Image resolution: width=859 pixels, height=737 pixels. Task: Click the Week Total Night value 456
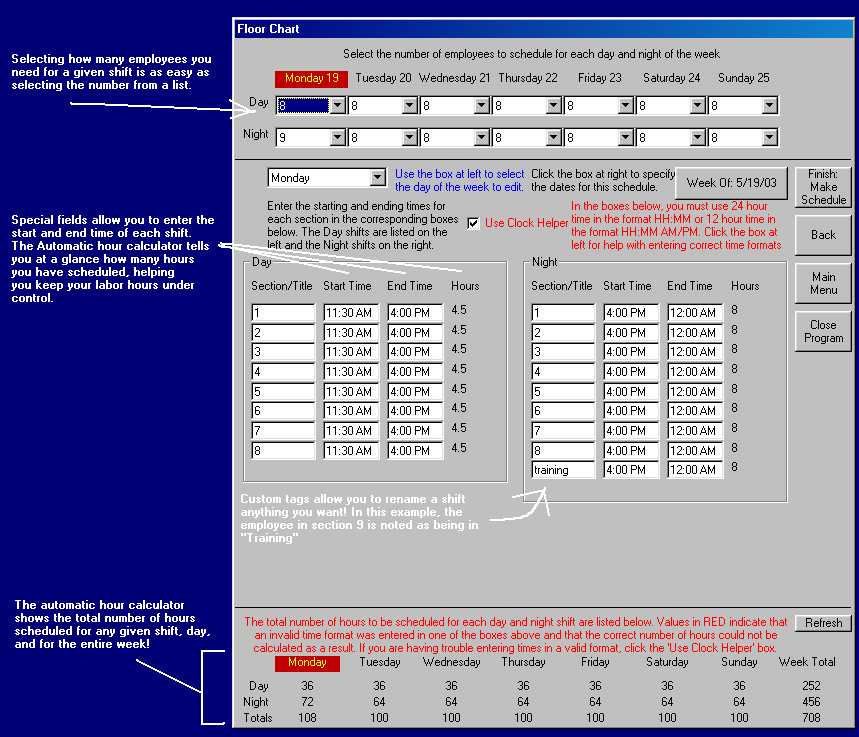click(x=811, y=701)
